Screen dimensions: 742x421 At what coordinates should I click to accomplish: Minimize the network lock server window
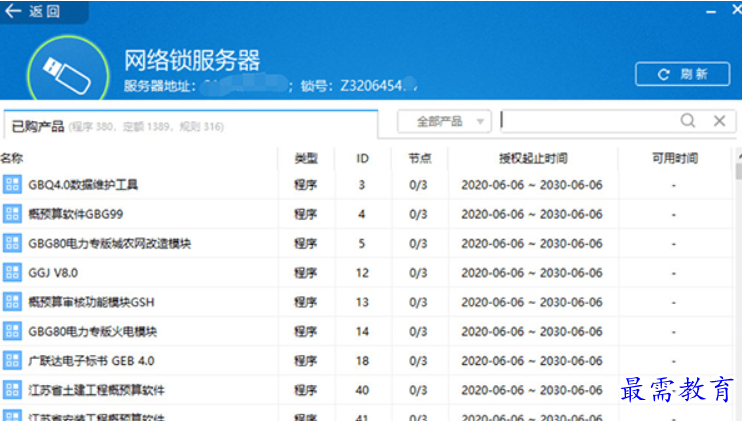click(x=711, y=12)
